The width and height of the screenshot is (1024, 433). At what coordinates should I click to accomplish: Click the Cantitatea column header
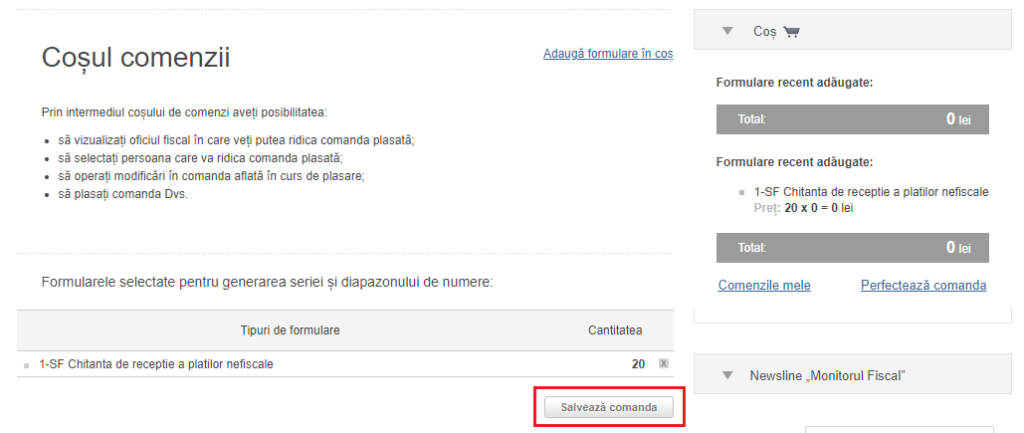615,330
